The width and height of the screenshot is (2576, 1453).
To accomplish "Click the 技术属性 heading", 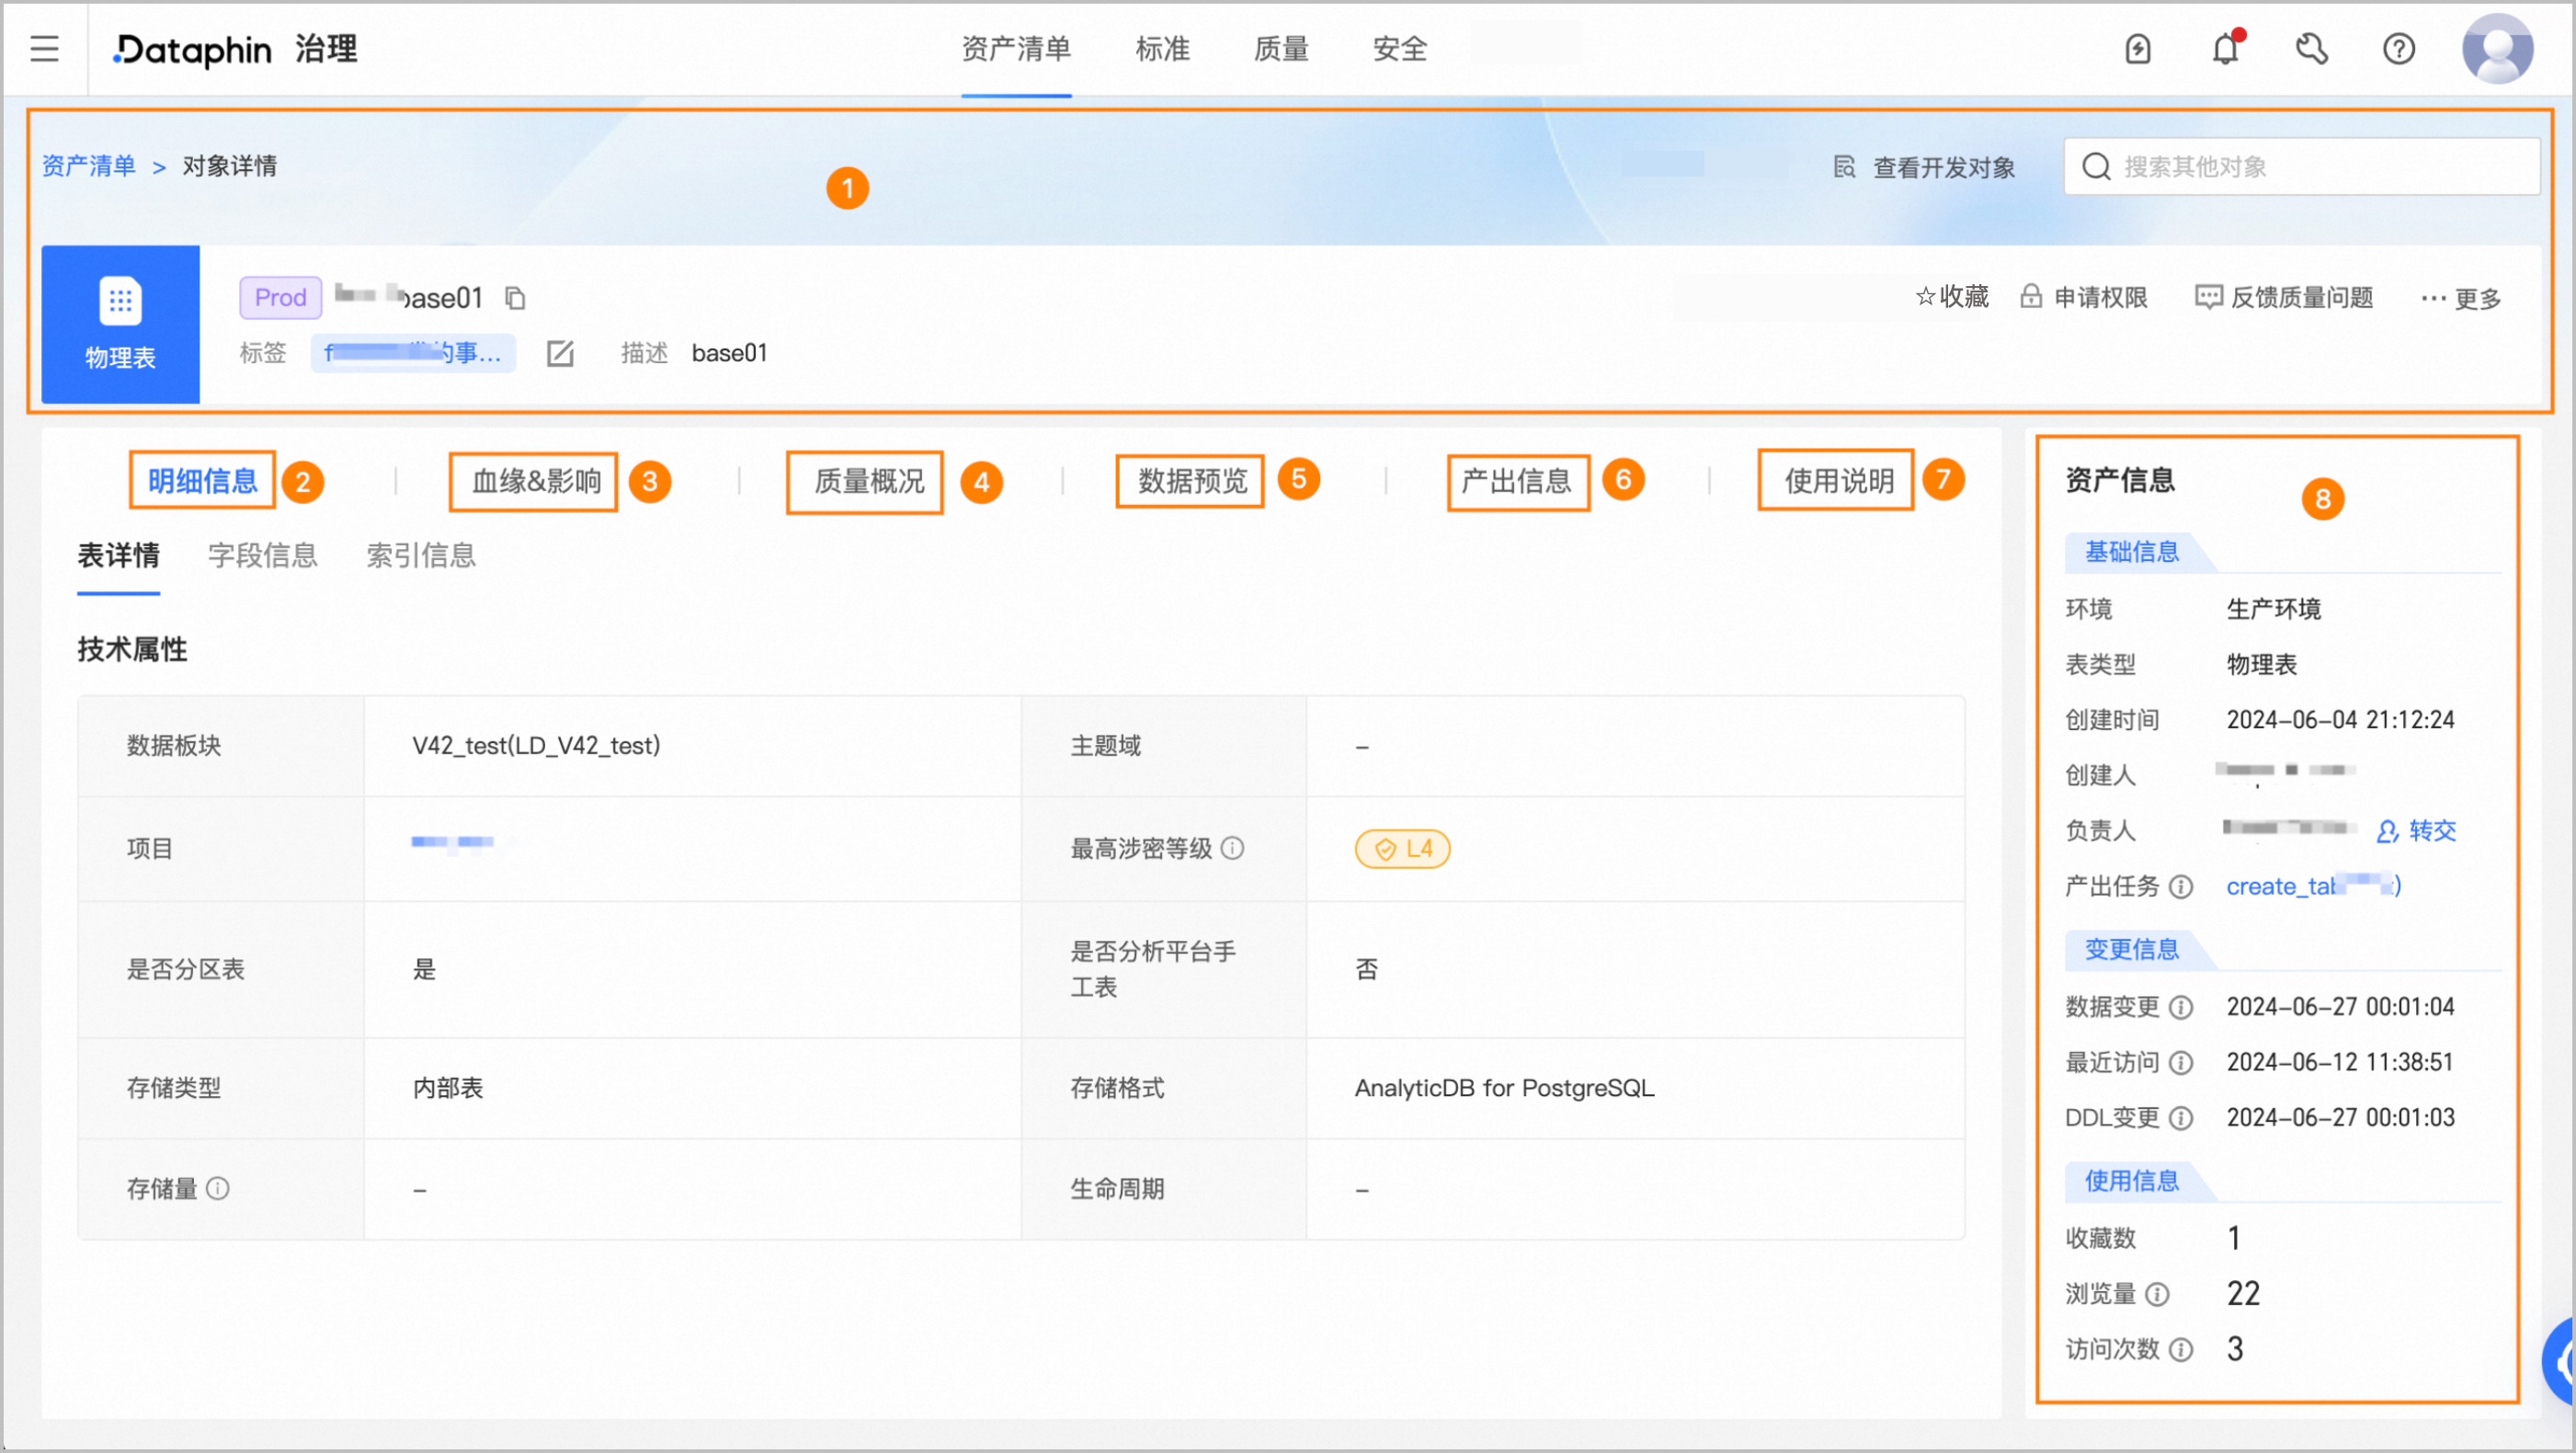I will [x=132, y=650].
